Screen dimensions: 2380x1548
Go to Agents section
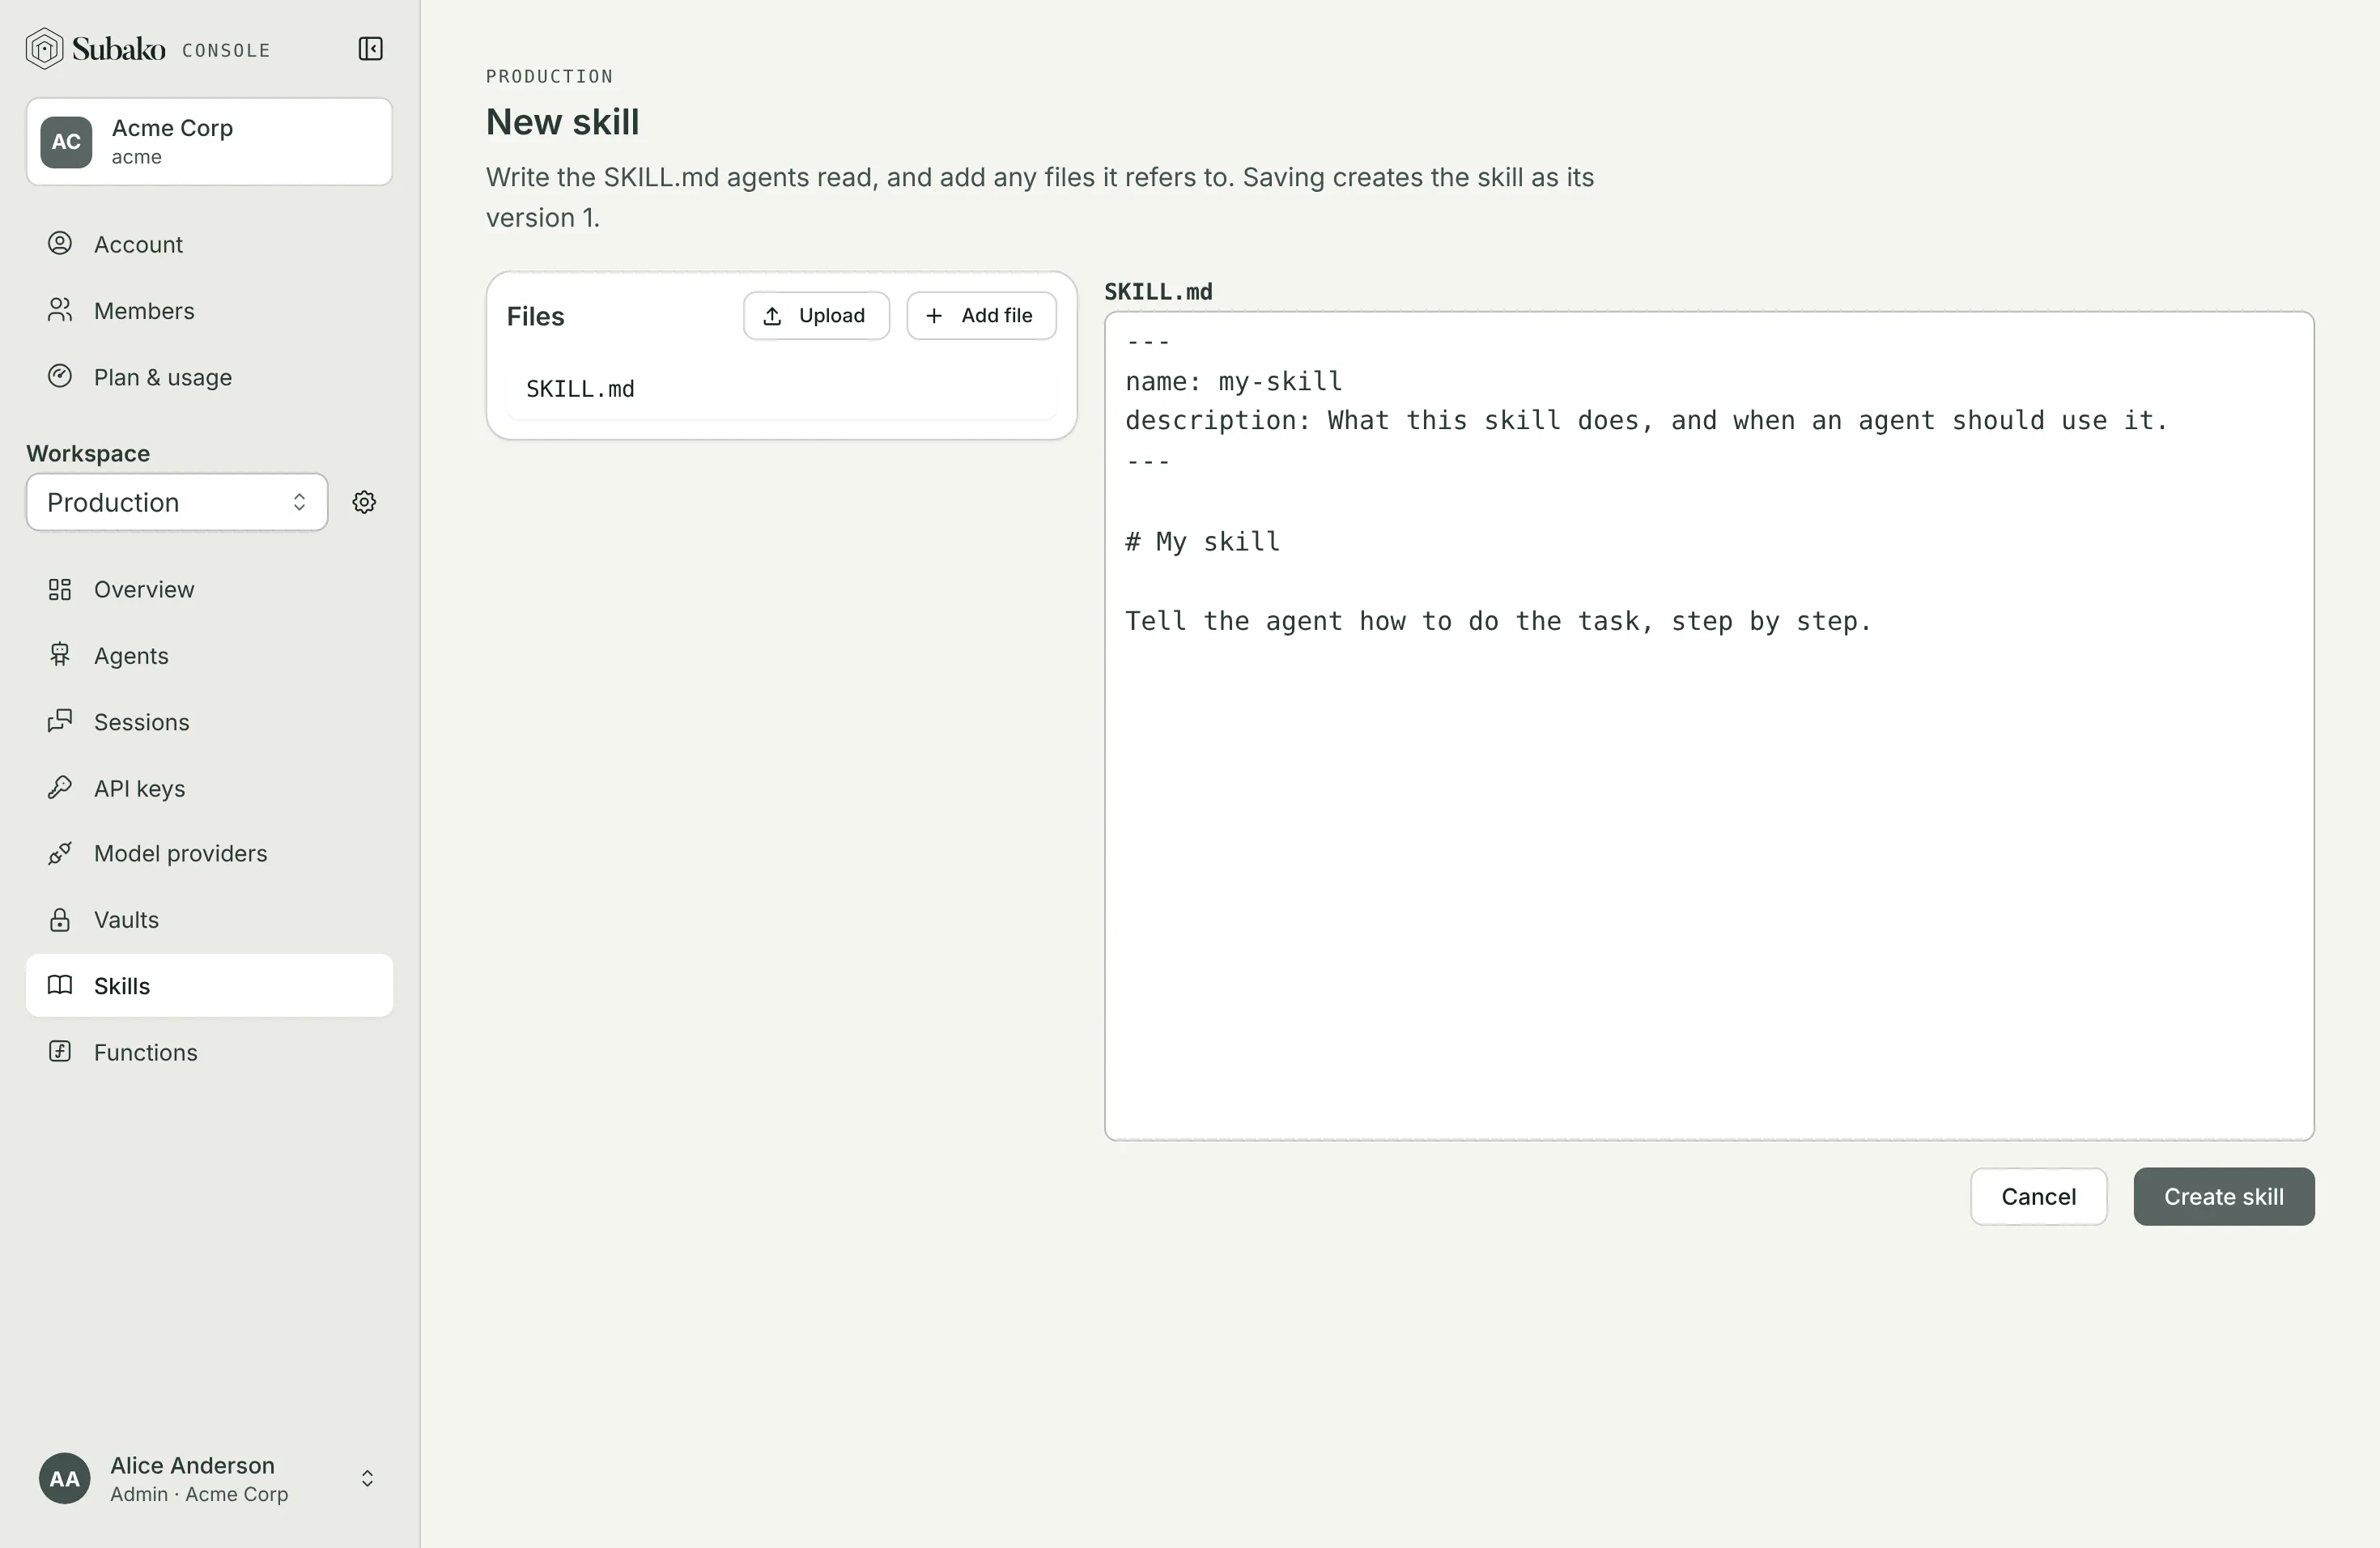coord(209,655)
